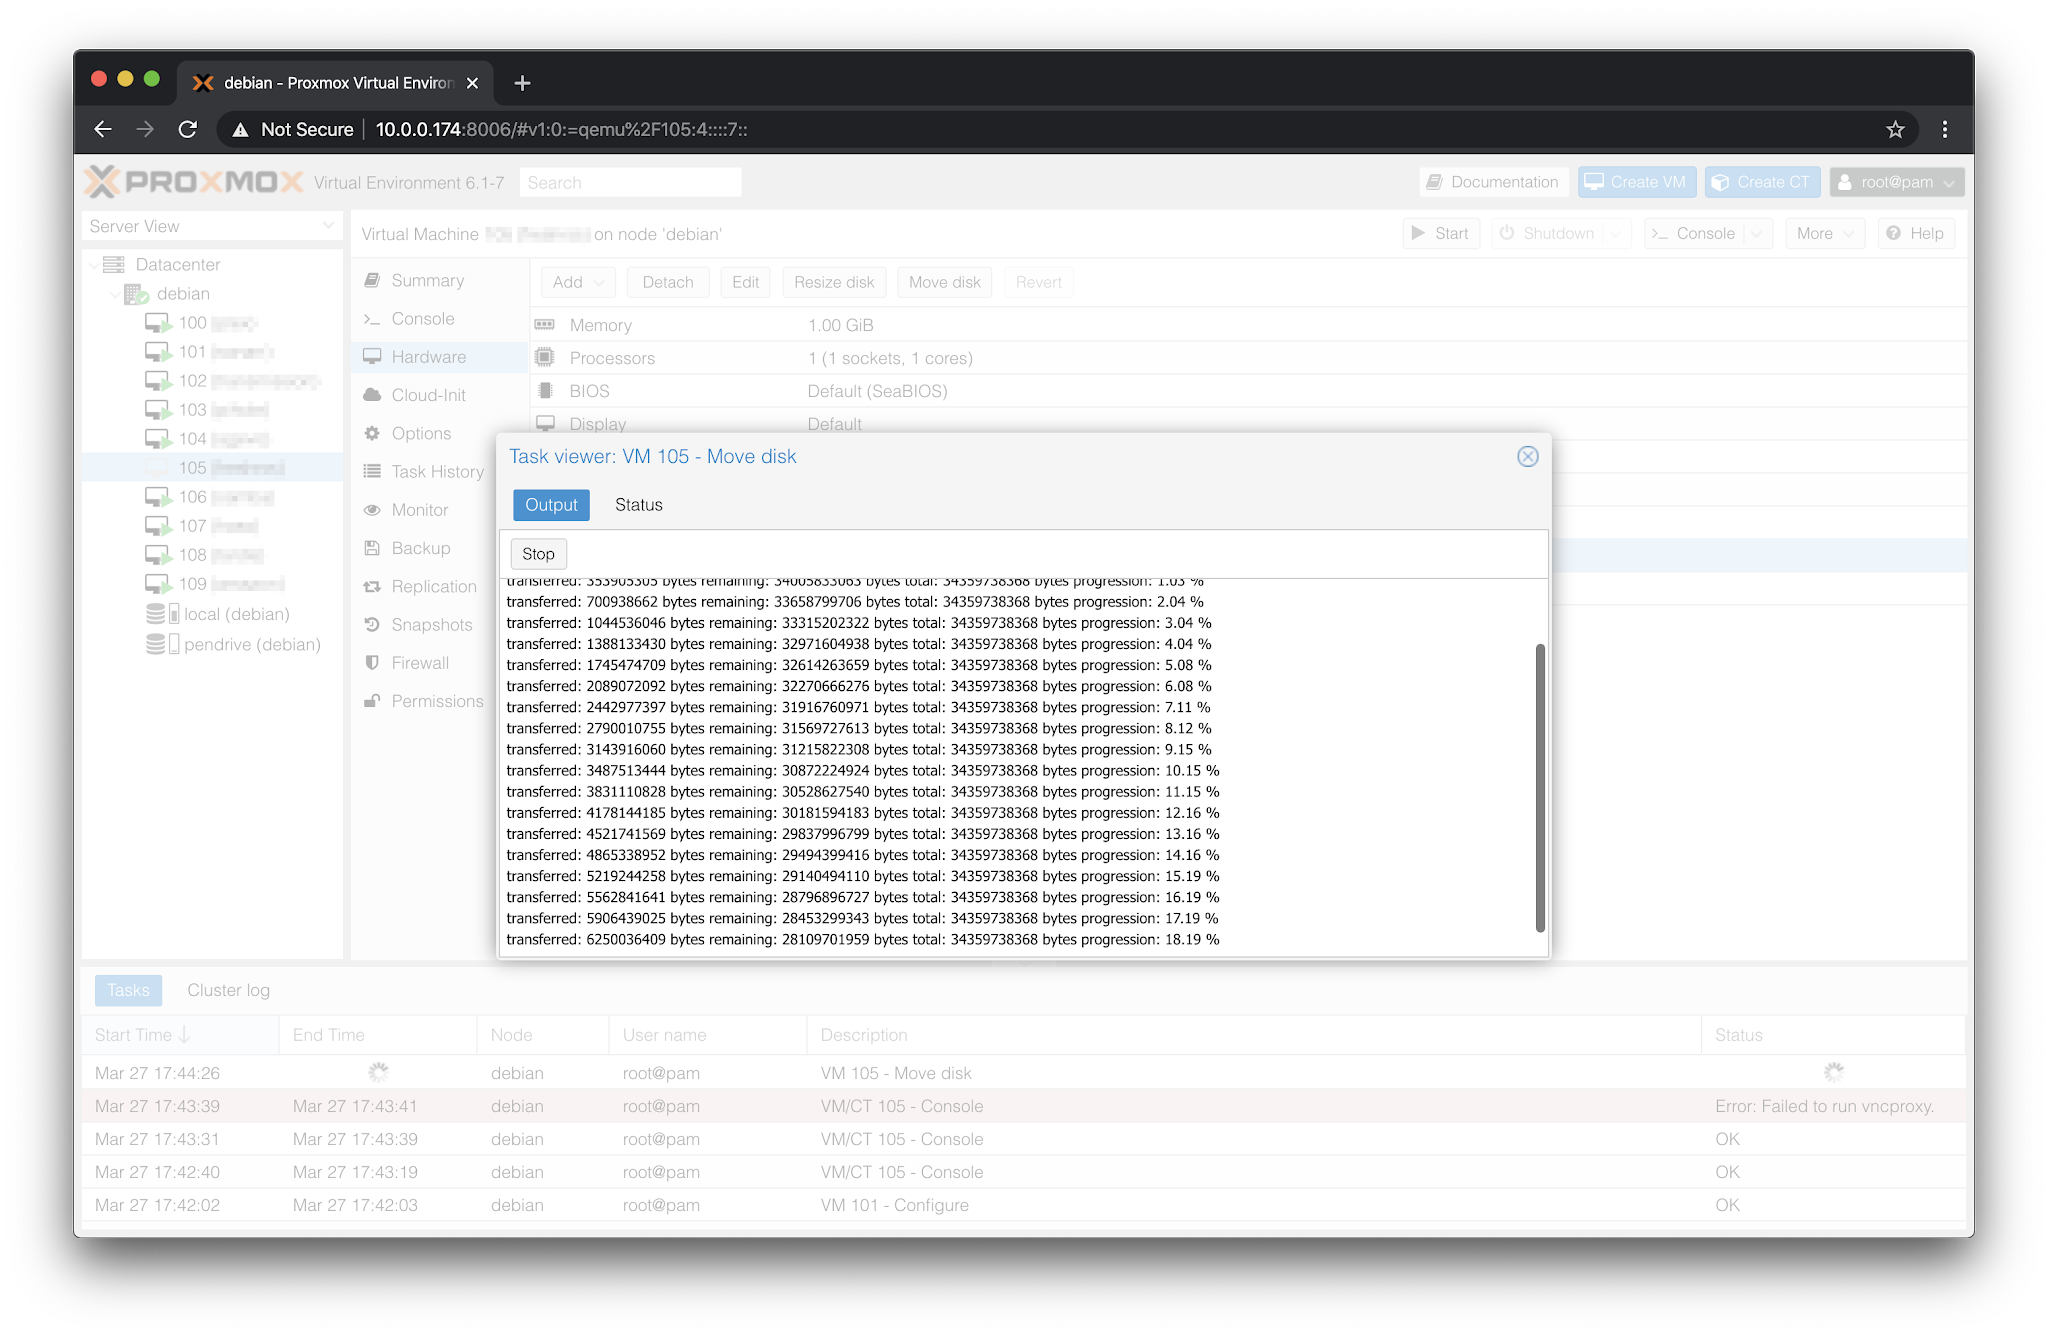Select the Memory hardware row
The width and height of the screenshot is (2048, 1335).
[1248, 325]
